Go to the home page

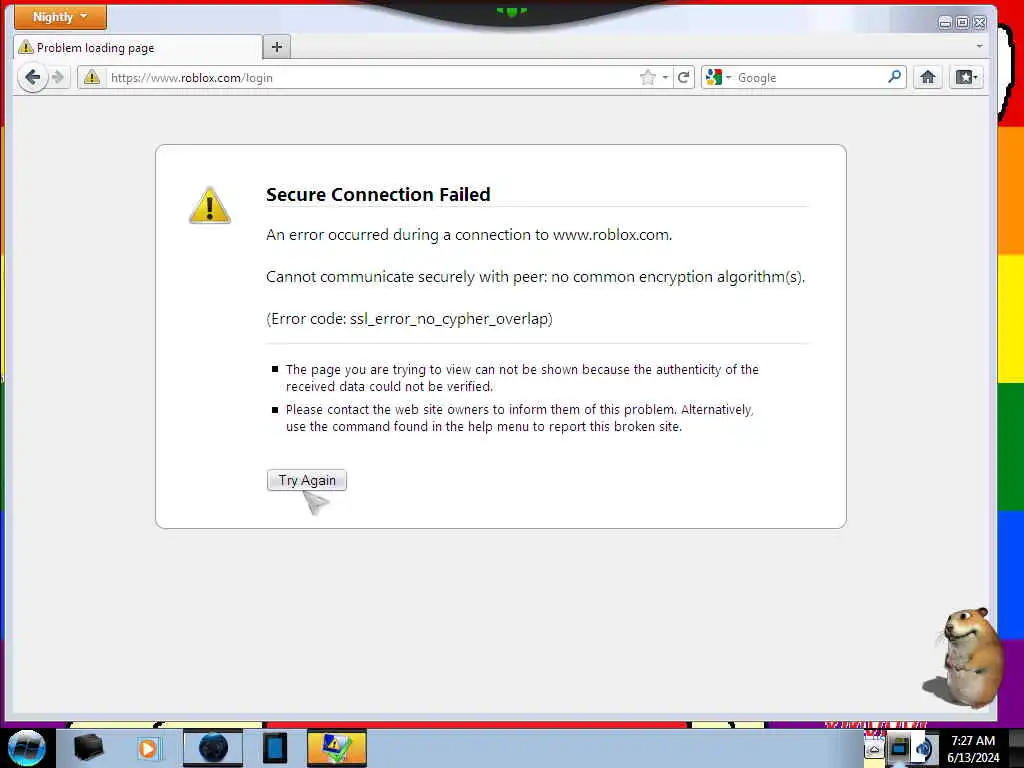click(x=927, y=78)
